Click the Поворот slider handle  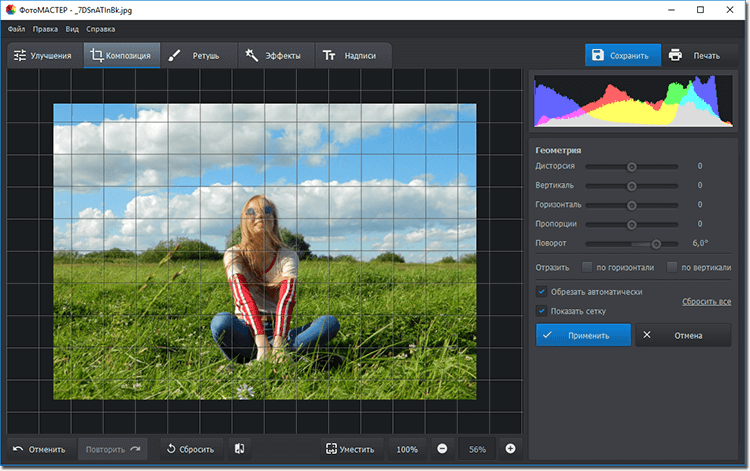656,244
